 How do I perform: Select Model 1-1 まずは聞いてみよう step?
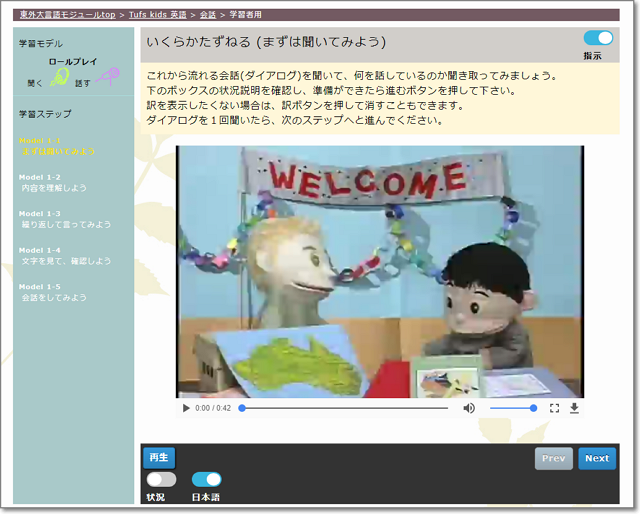click(57, 146)
